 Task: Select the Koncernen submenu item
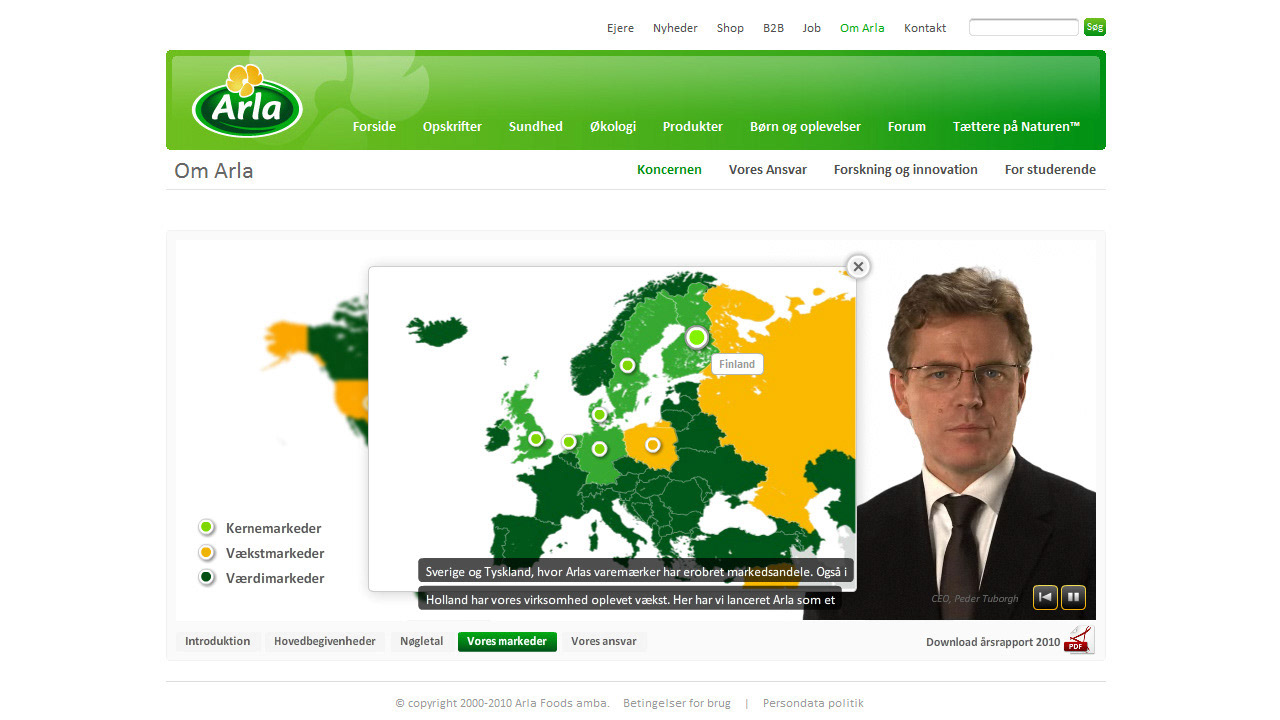click(x=669, y=169)
